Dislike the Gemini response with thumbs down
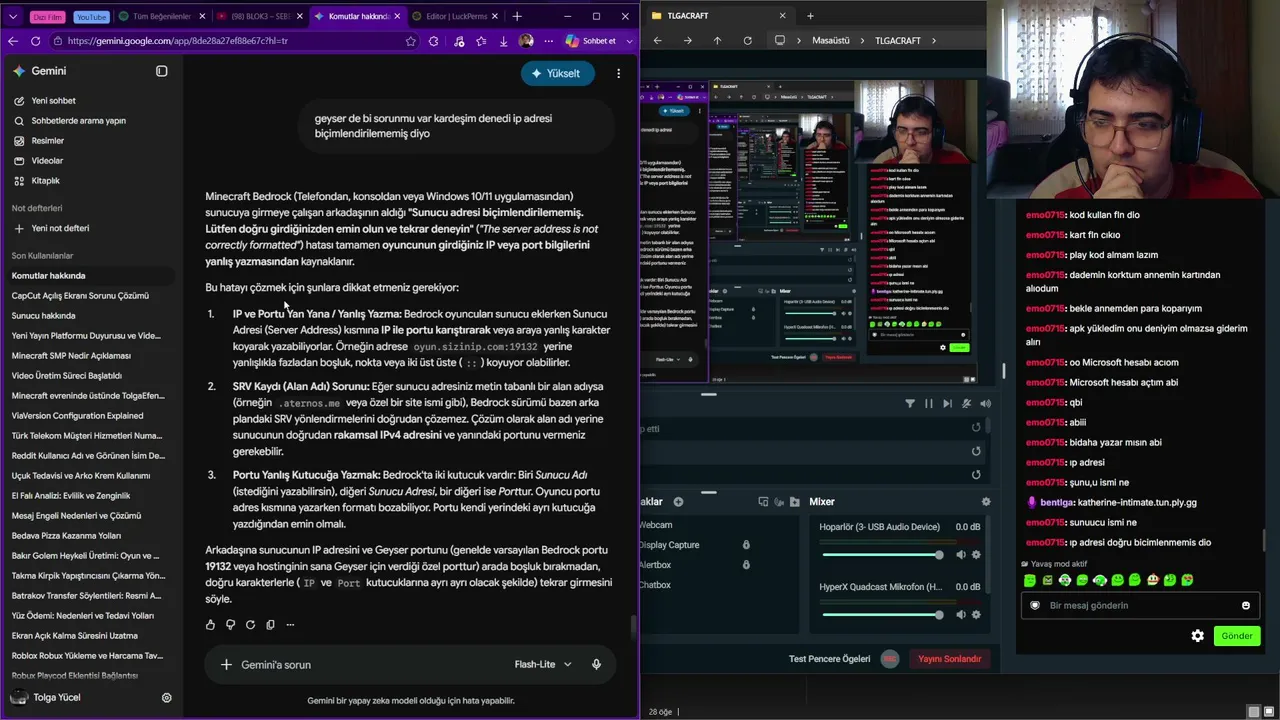This screenshot has width=1280, height=720. point(230,625)
